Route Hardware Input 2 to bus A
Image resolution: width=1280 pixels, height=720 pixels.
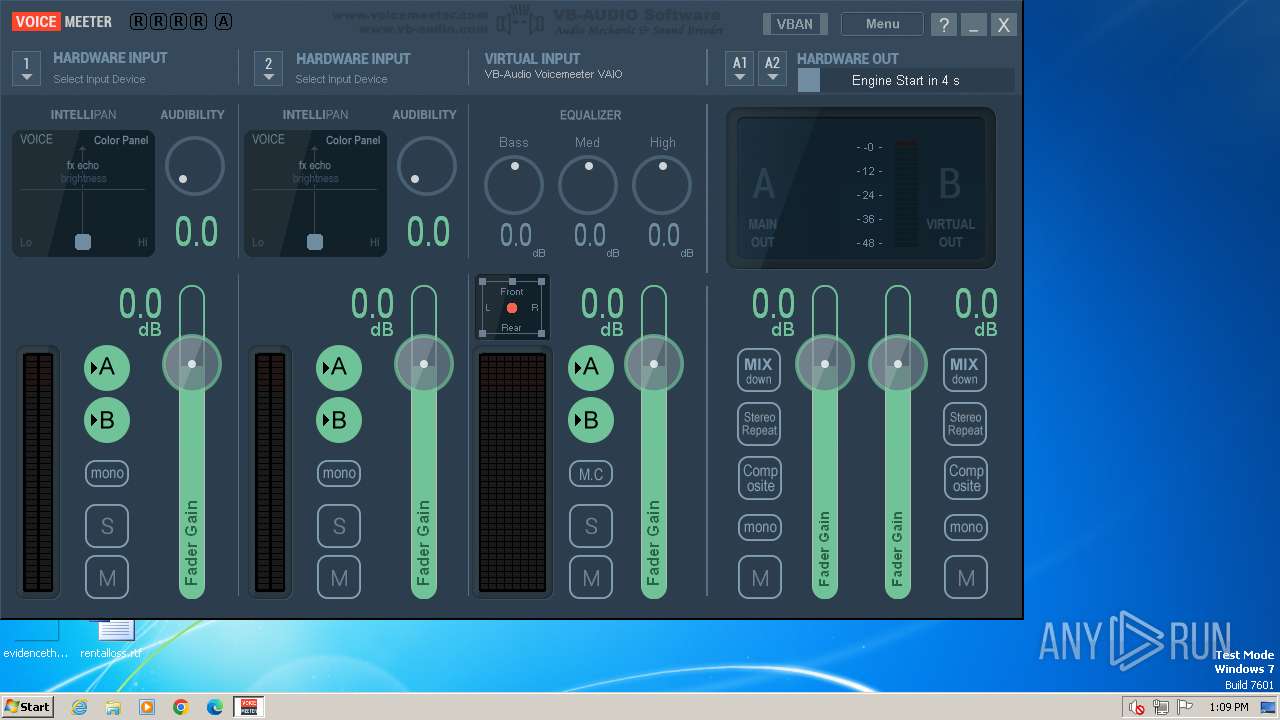coord(339,367)
